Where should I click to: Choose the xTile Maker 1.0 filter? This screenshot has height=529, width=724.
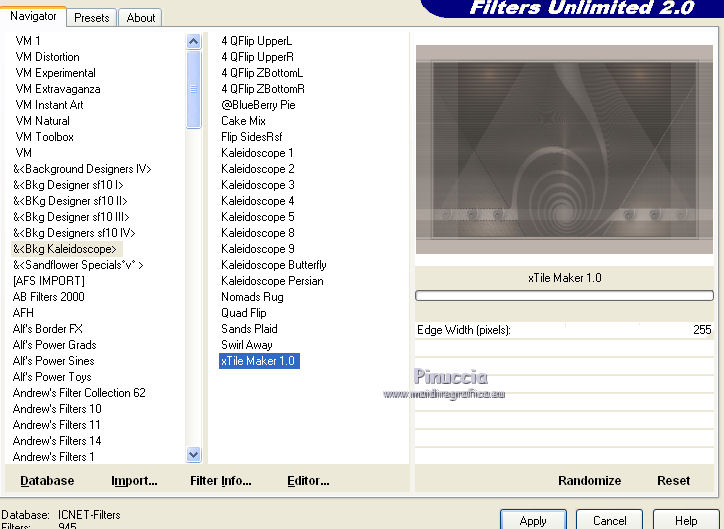tap(259, 361)
